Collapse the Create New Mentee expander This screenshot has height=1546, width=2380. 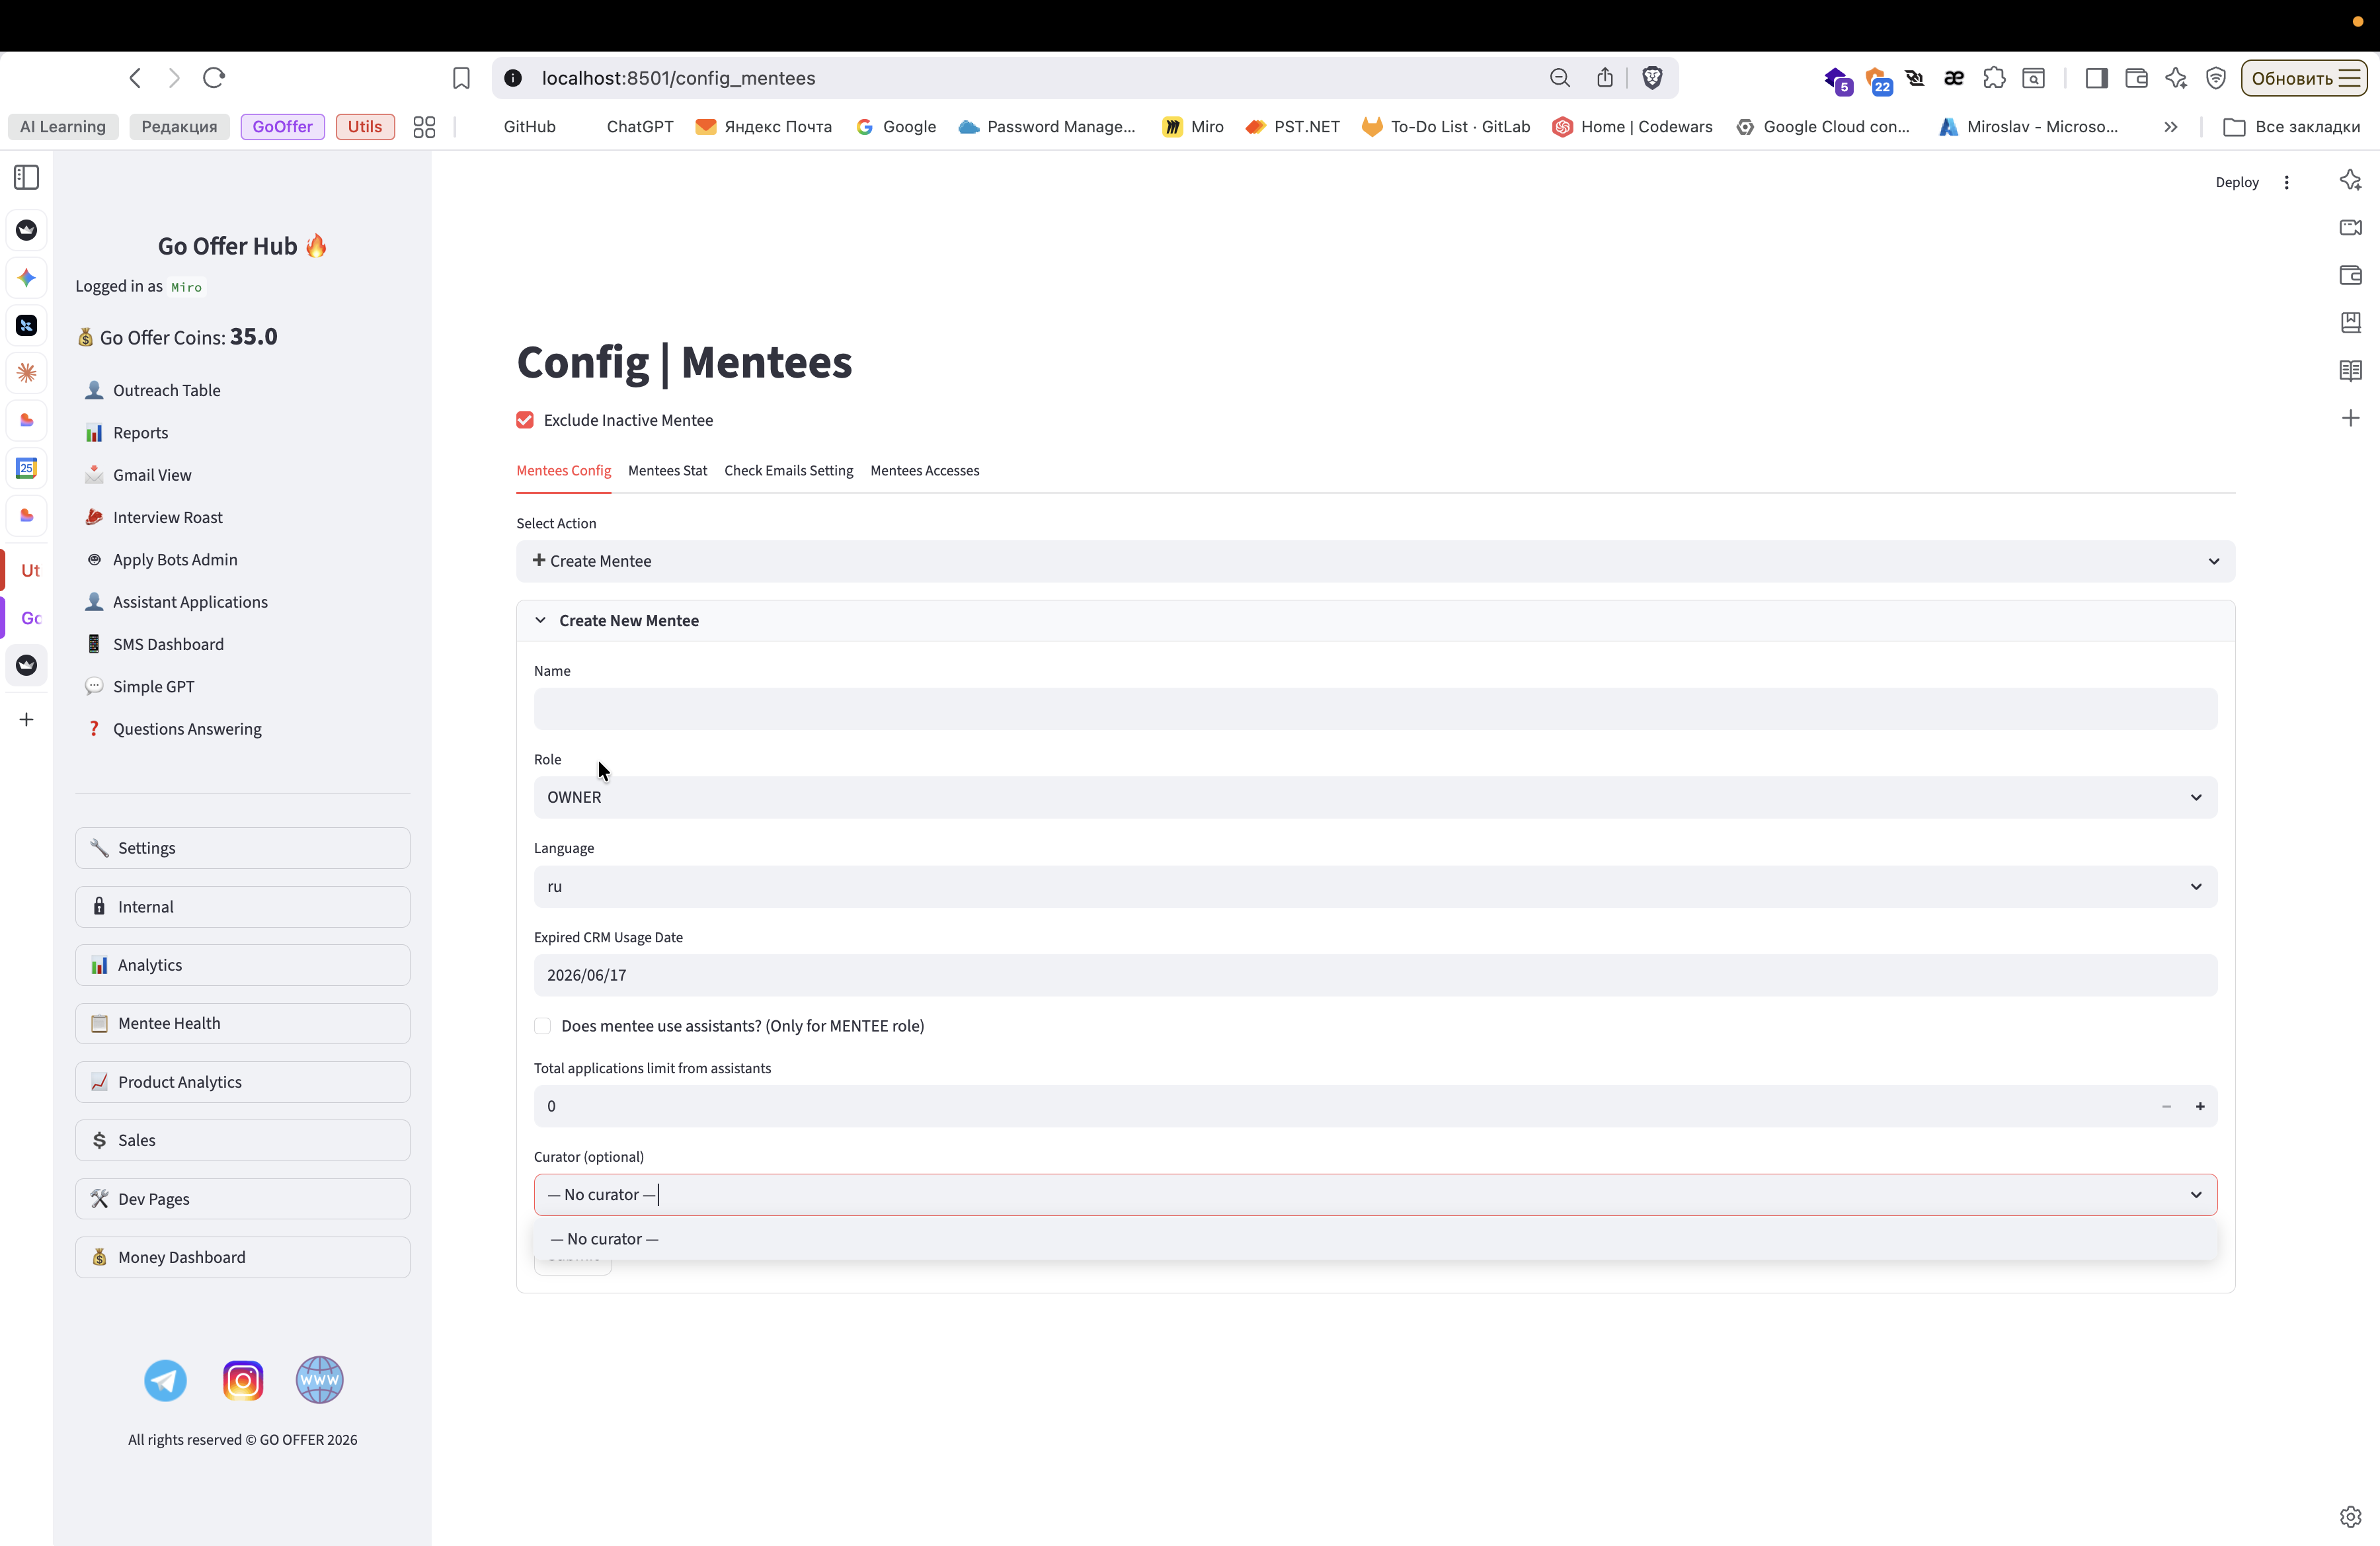tap(628, 620)
